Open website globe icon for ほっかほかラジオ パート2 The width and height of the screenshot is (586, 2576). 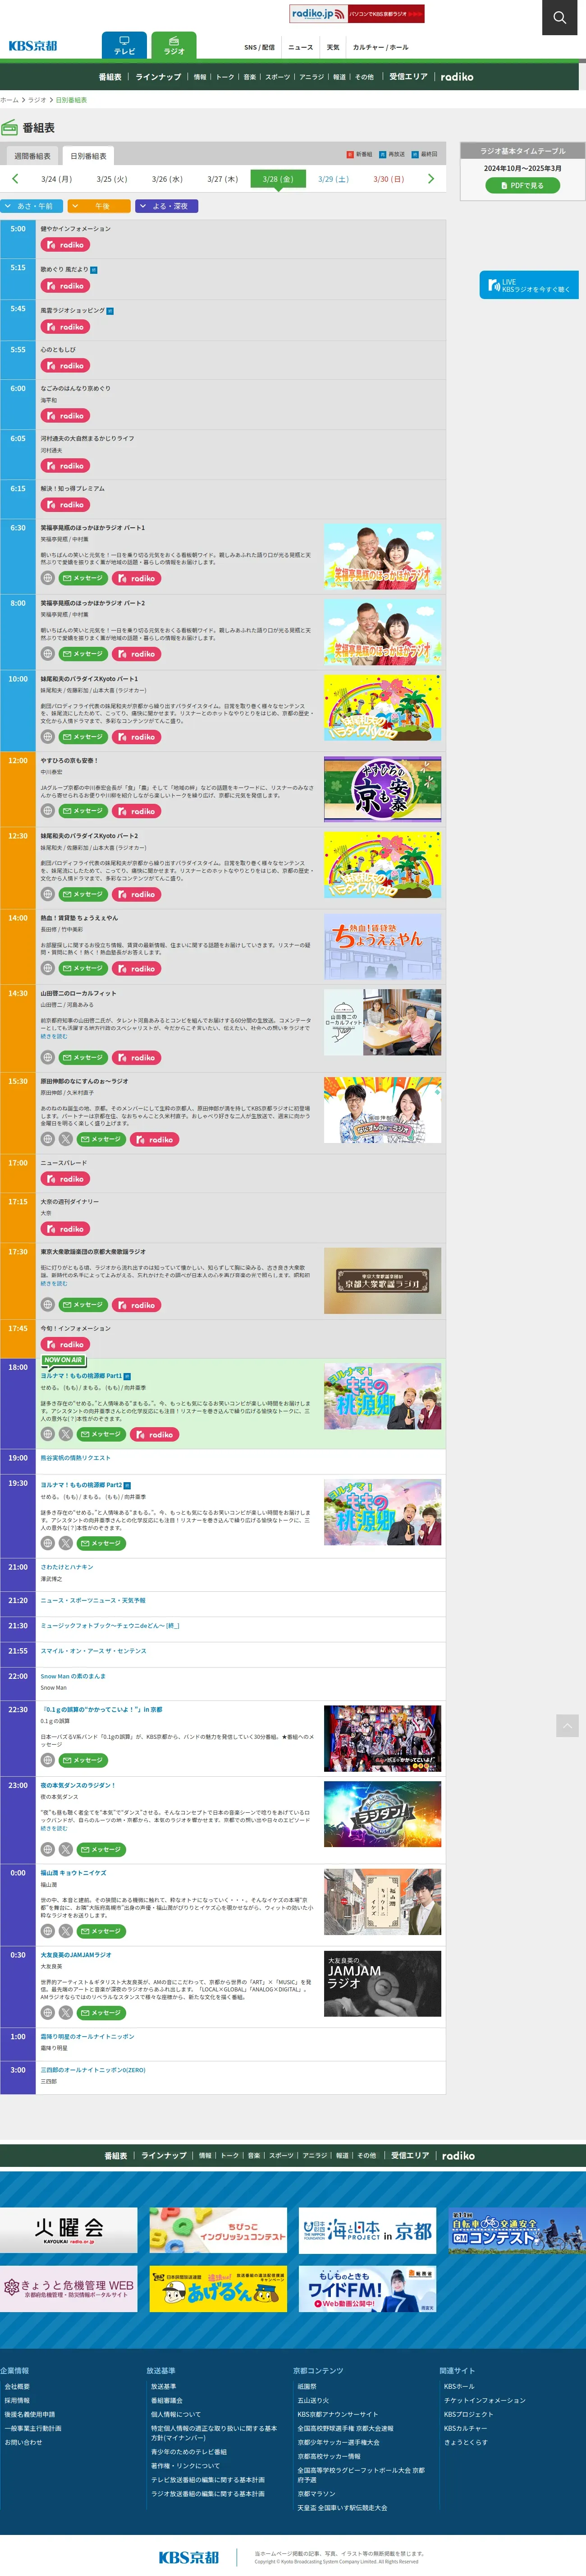[47, 654]
